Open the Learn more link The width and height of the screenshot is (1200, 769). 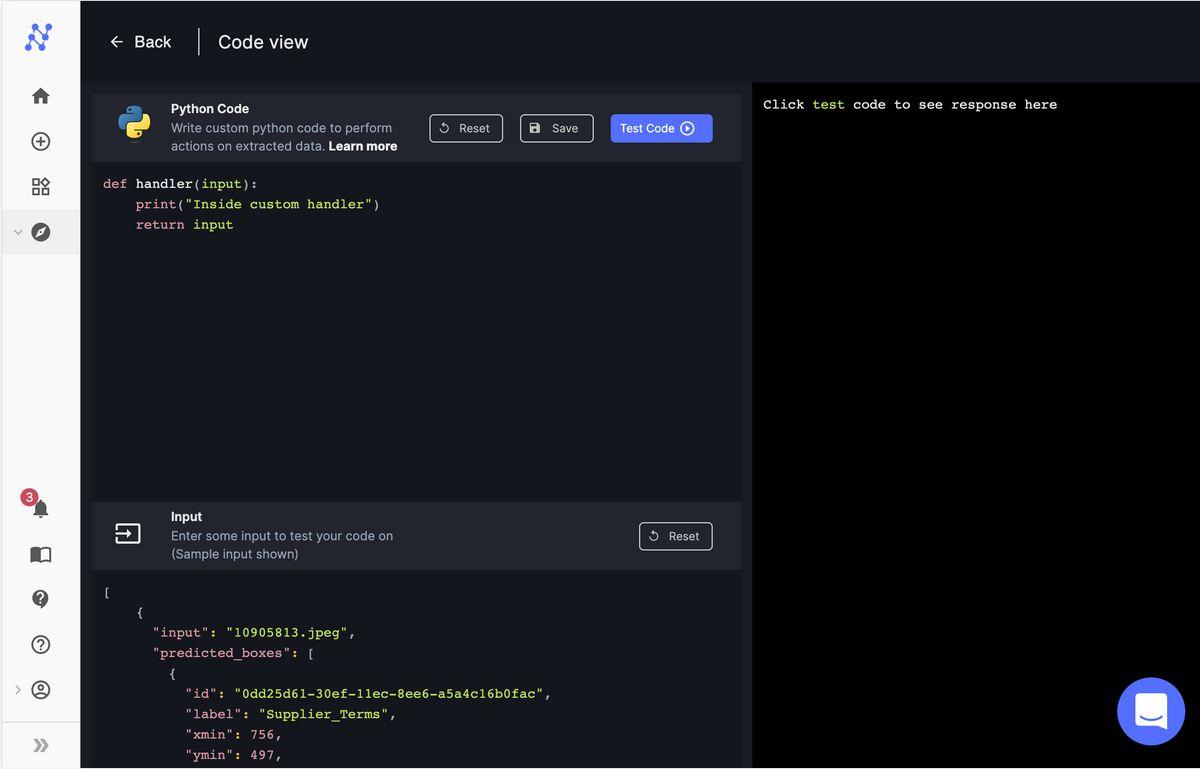pos(363,146)
